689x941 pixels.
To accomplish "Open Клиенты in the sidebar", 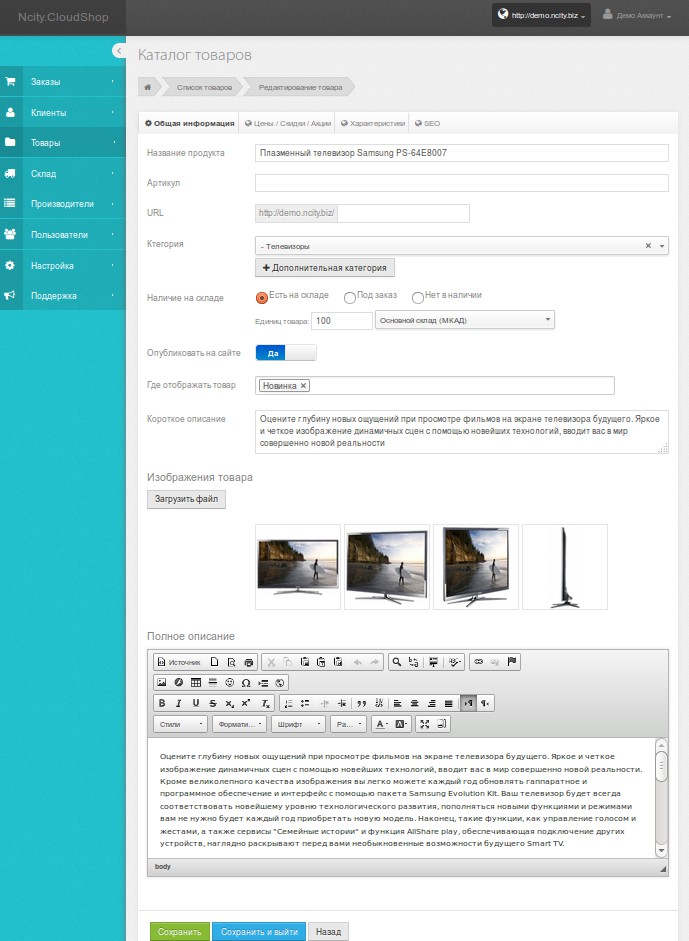I will pos(62,112).
